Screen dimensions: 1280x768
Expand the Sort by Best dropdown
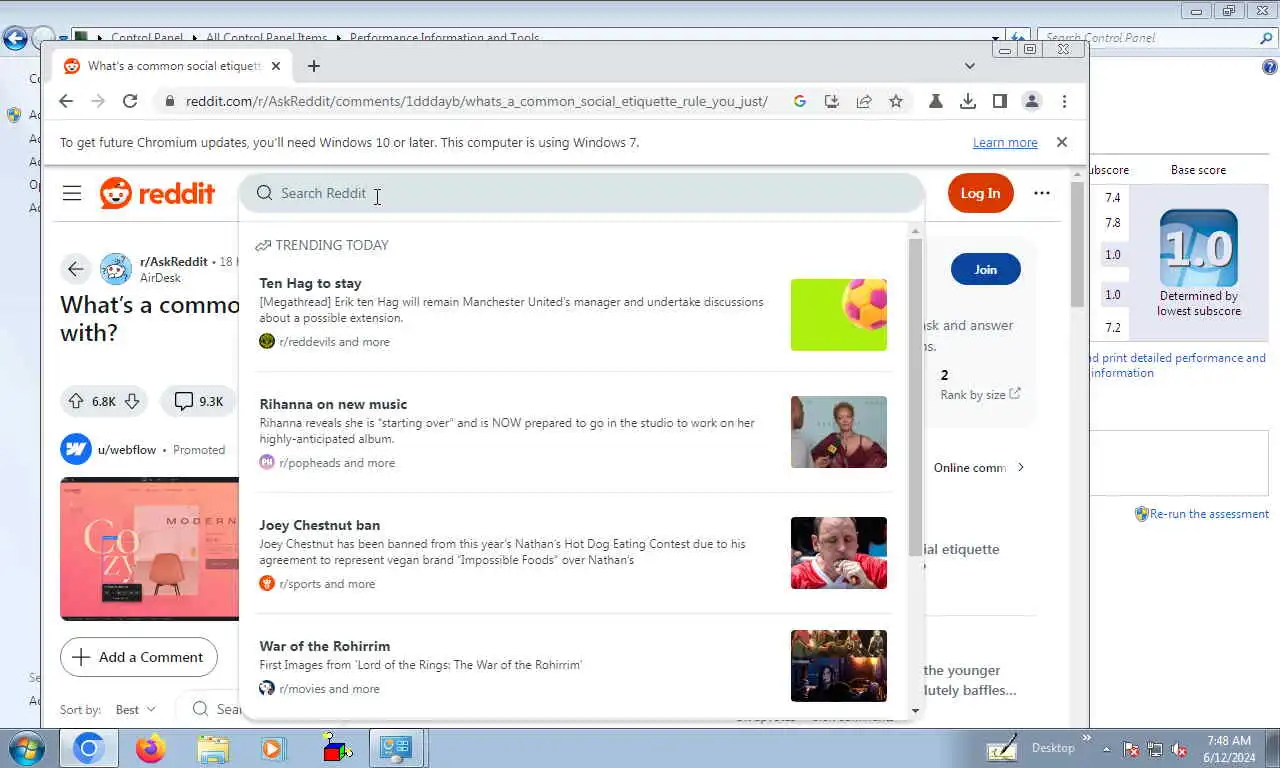[x=135, y=709]
